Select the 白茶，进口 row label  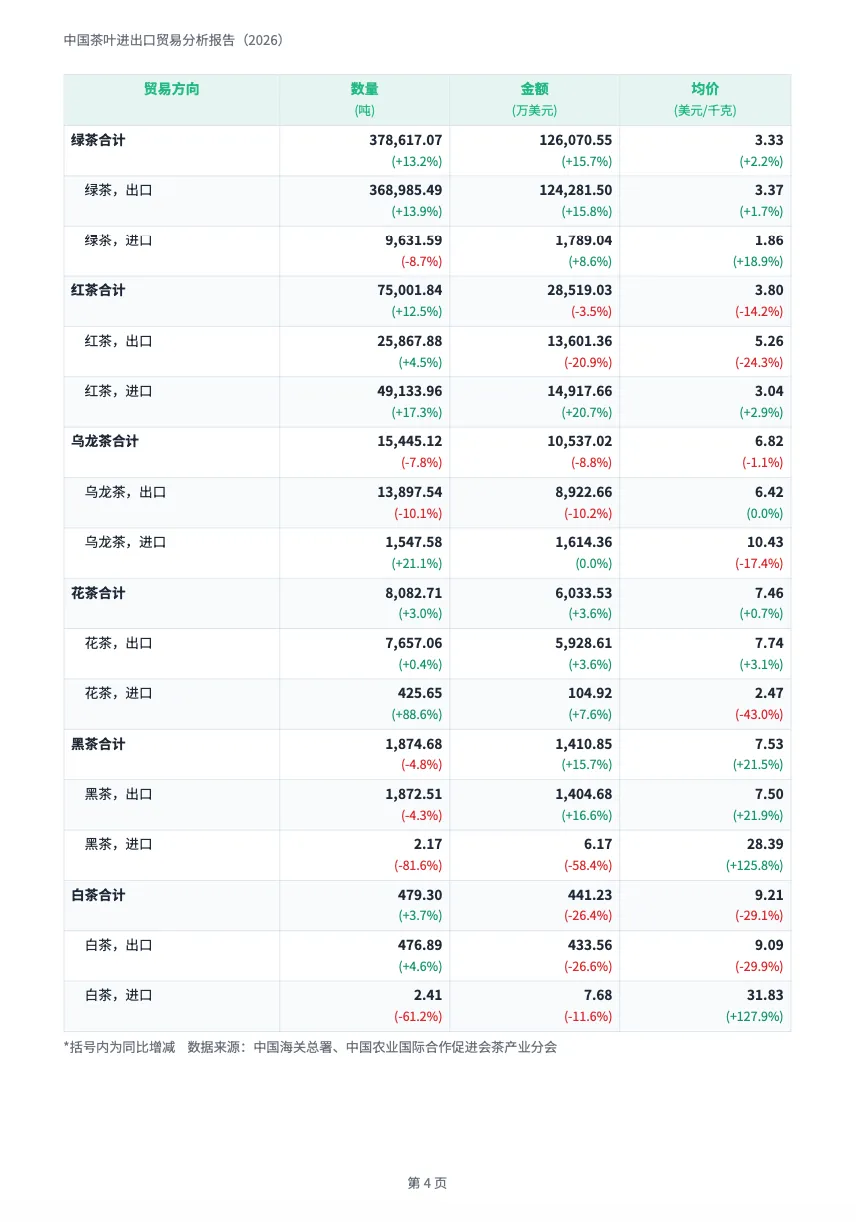click(x=118, y=995)
